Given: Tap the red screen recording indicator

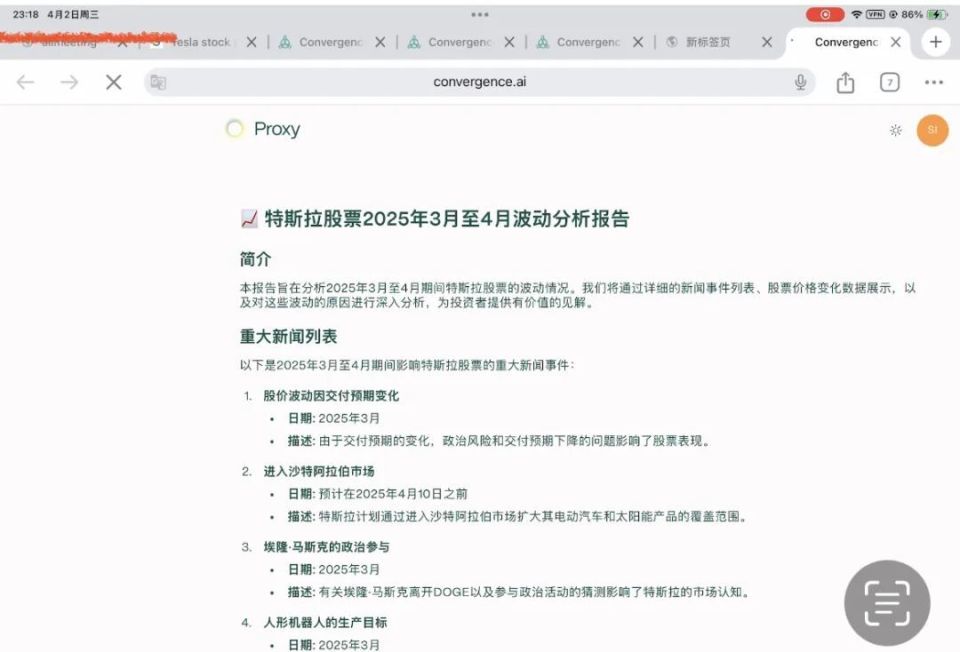Looking at the screenshot, I should 825,14.
